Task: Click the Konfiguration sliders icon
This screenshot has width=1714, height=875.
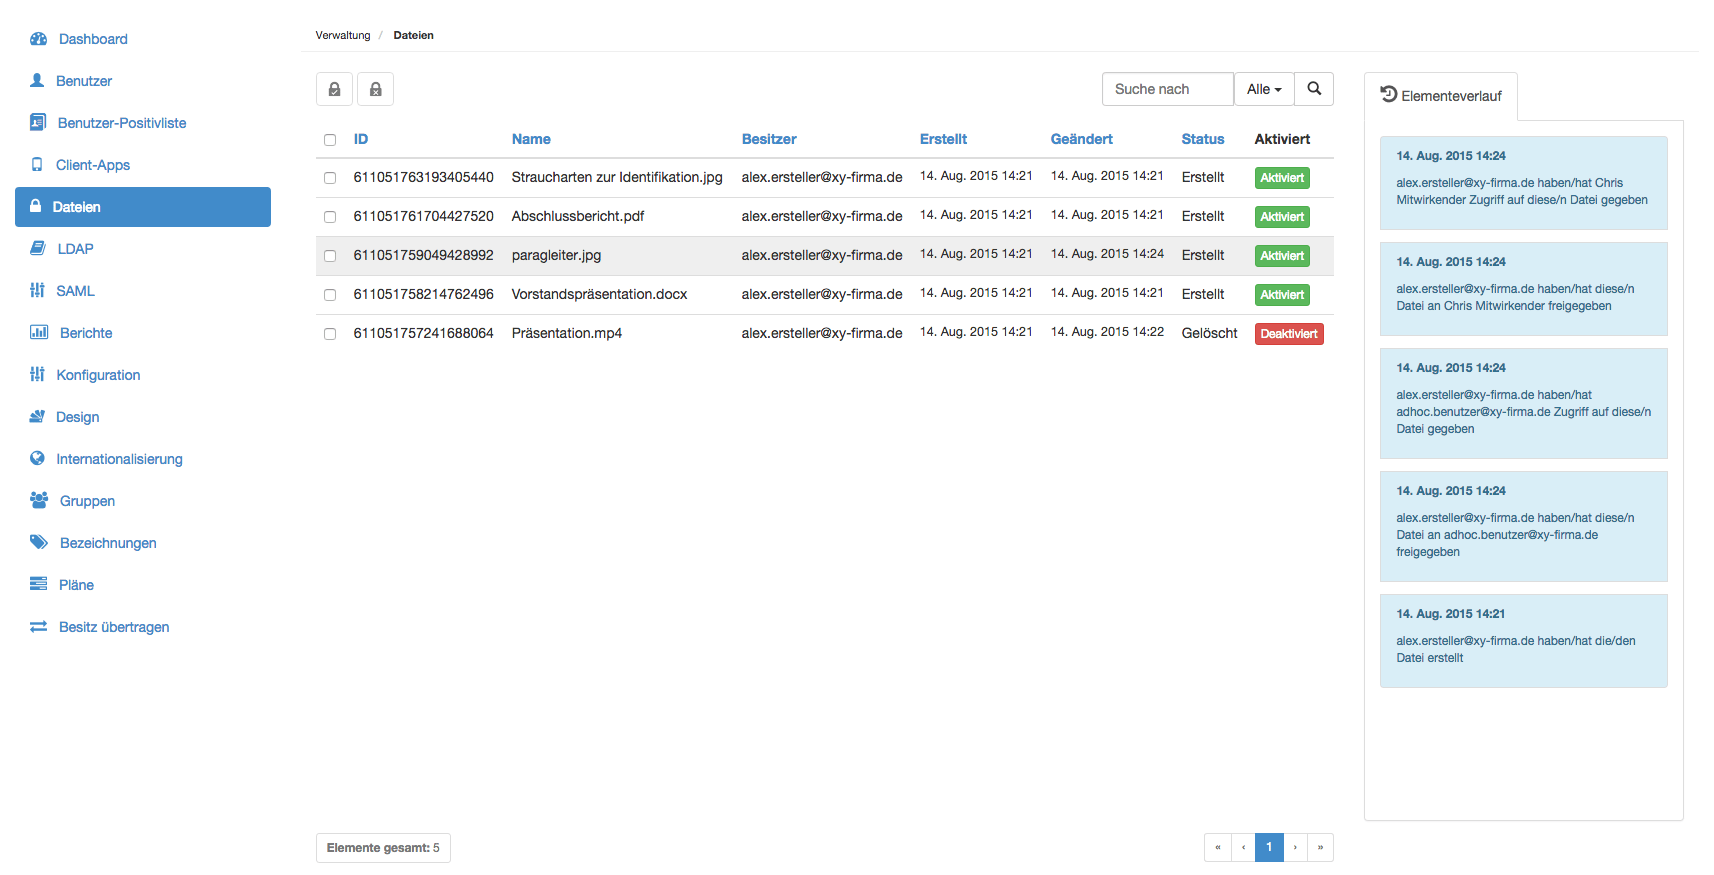Action: 37,374
